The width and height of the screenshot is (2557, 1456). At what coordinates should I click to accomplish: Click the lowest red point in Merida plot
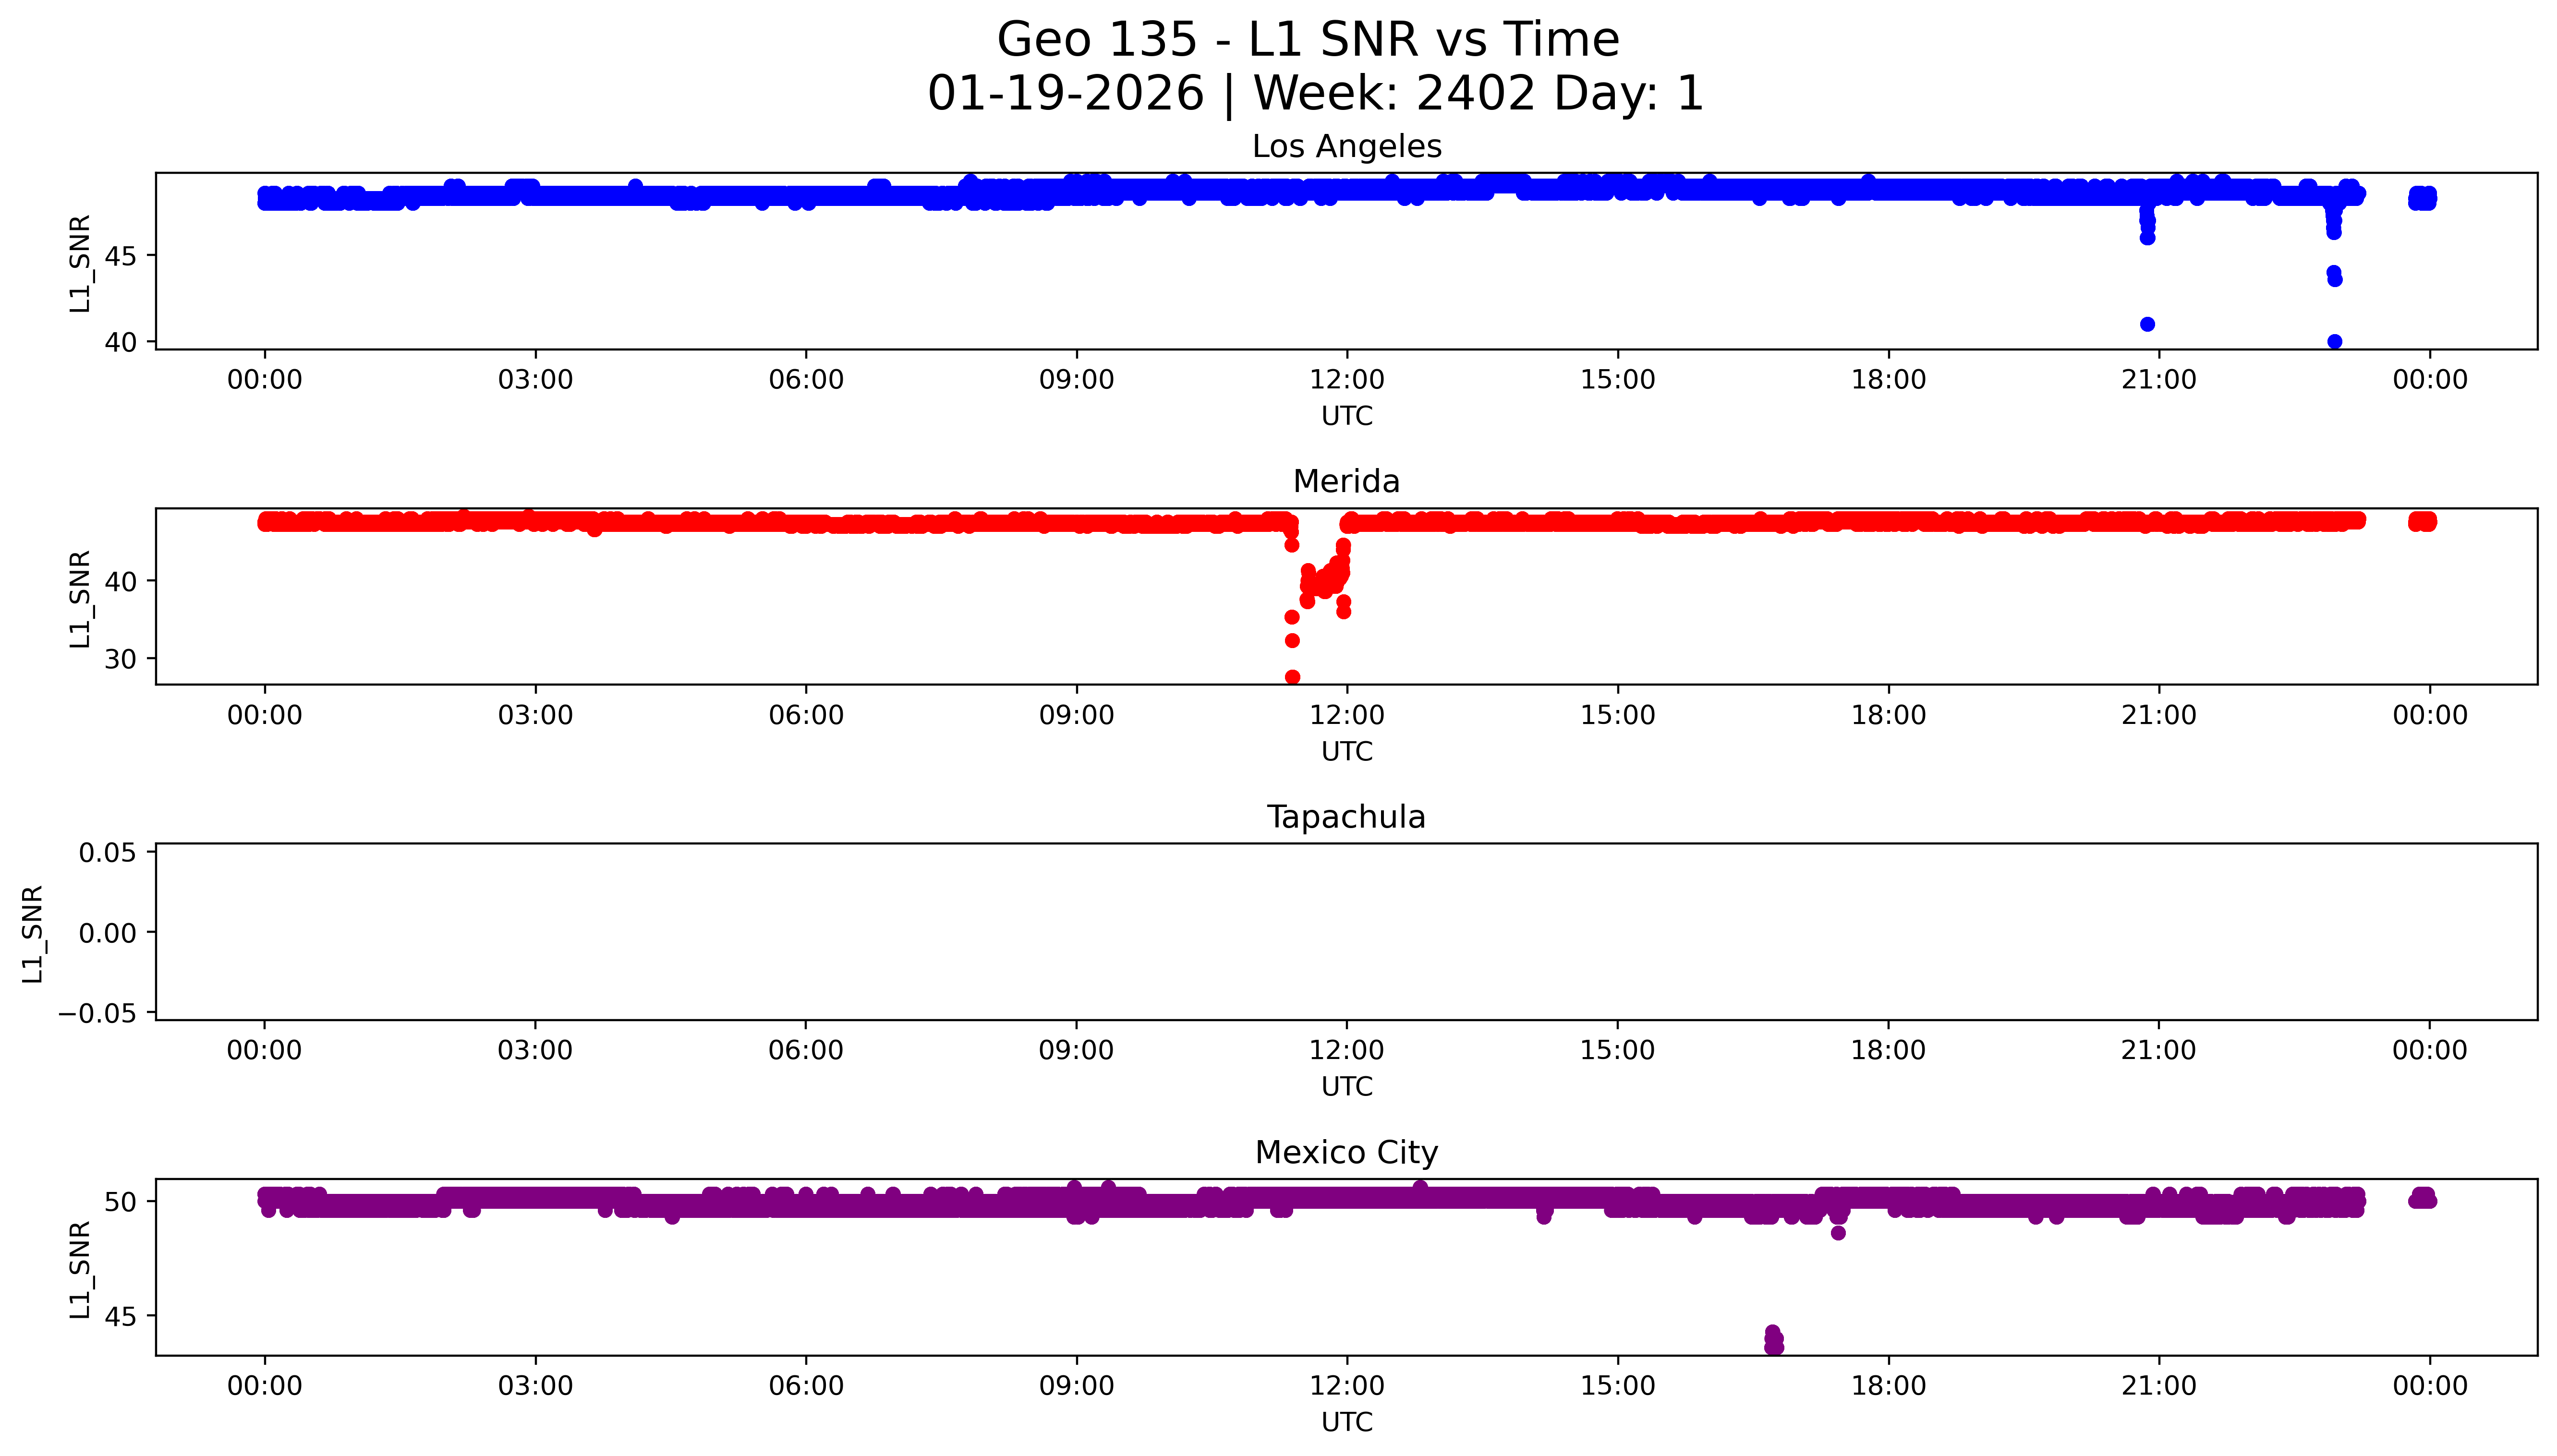(x=1292, y=677)
